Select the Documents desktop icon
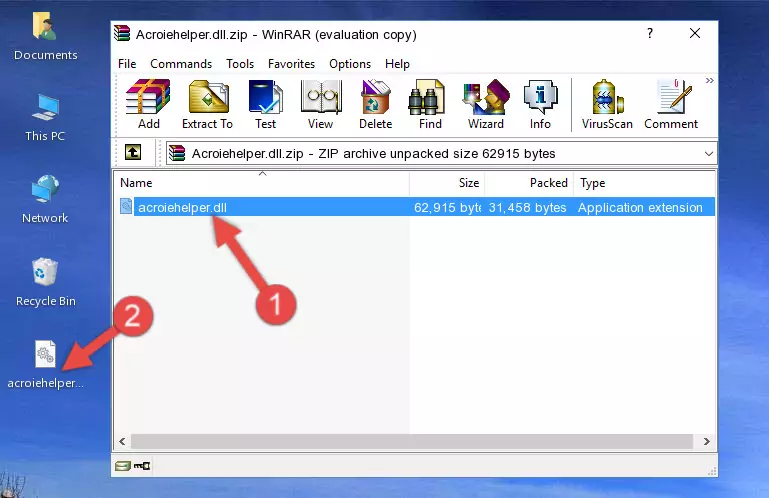769x498 pixels. pos(46,37)
